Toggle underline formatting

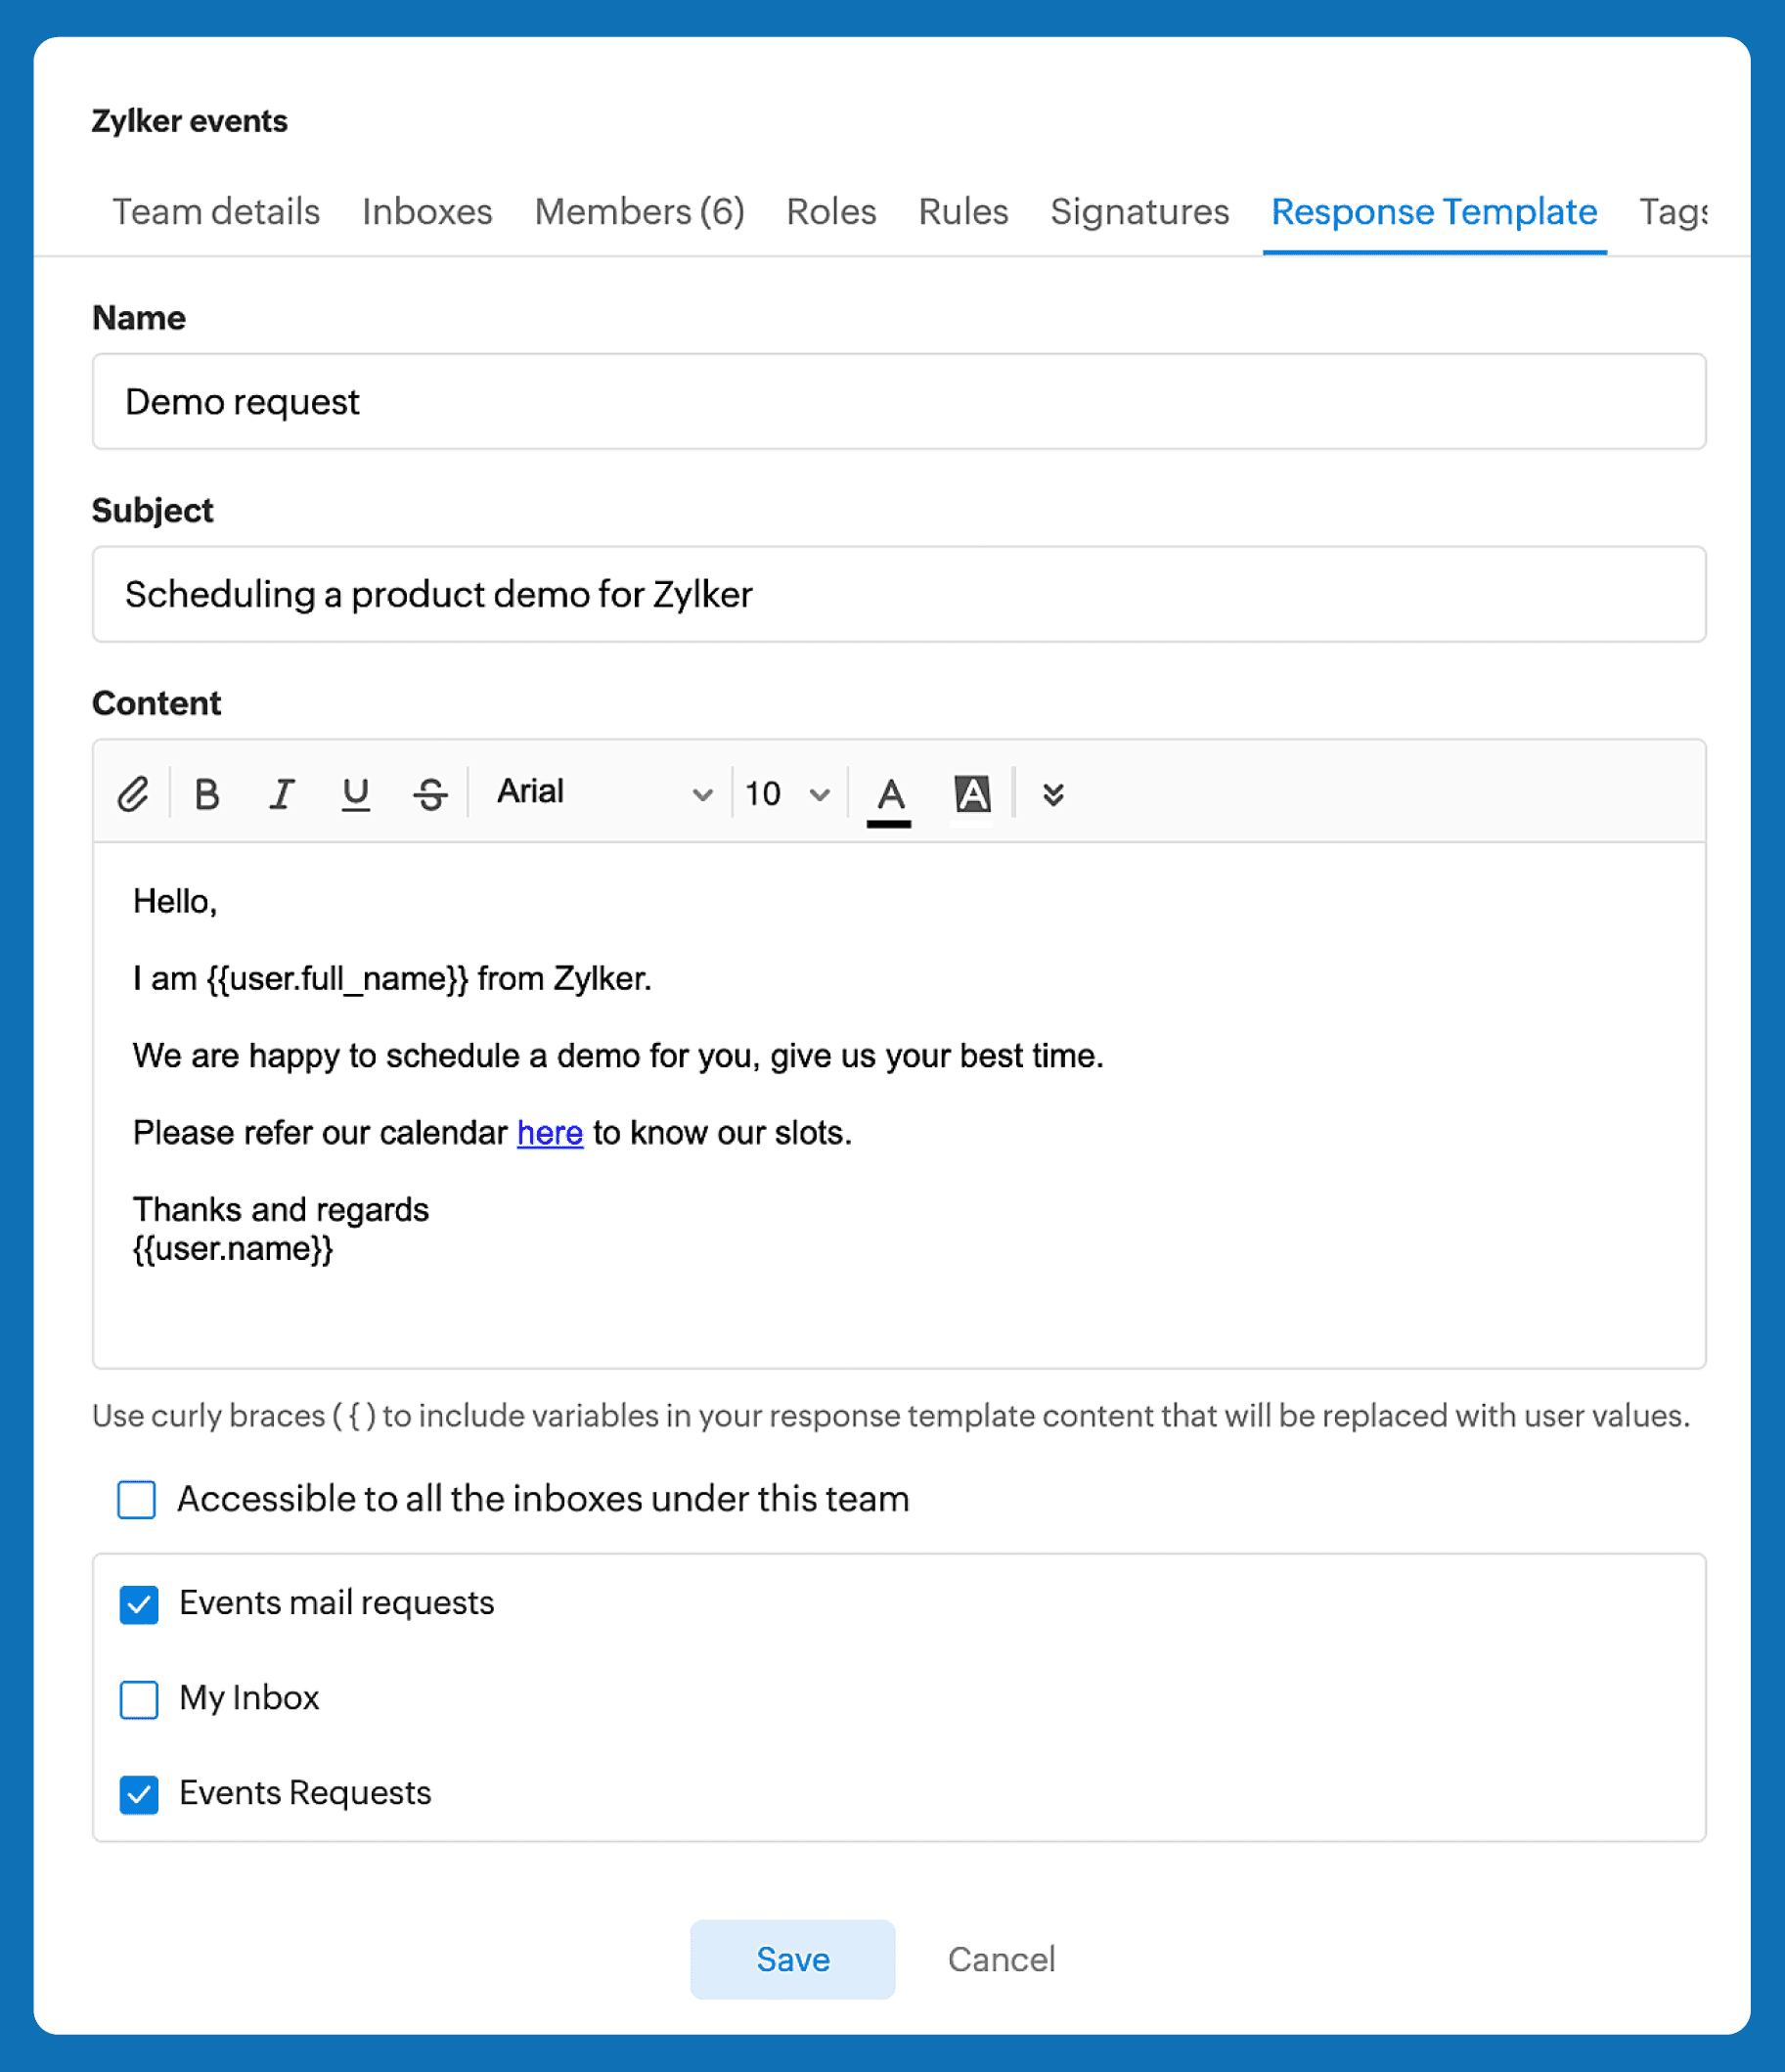tap(356, 794)
